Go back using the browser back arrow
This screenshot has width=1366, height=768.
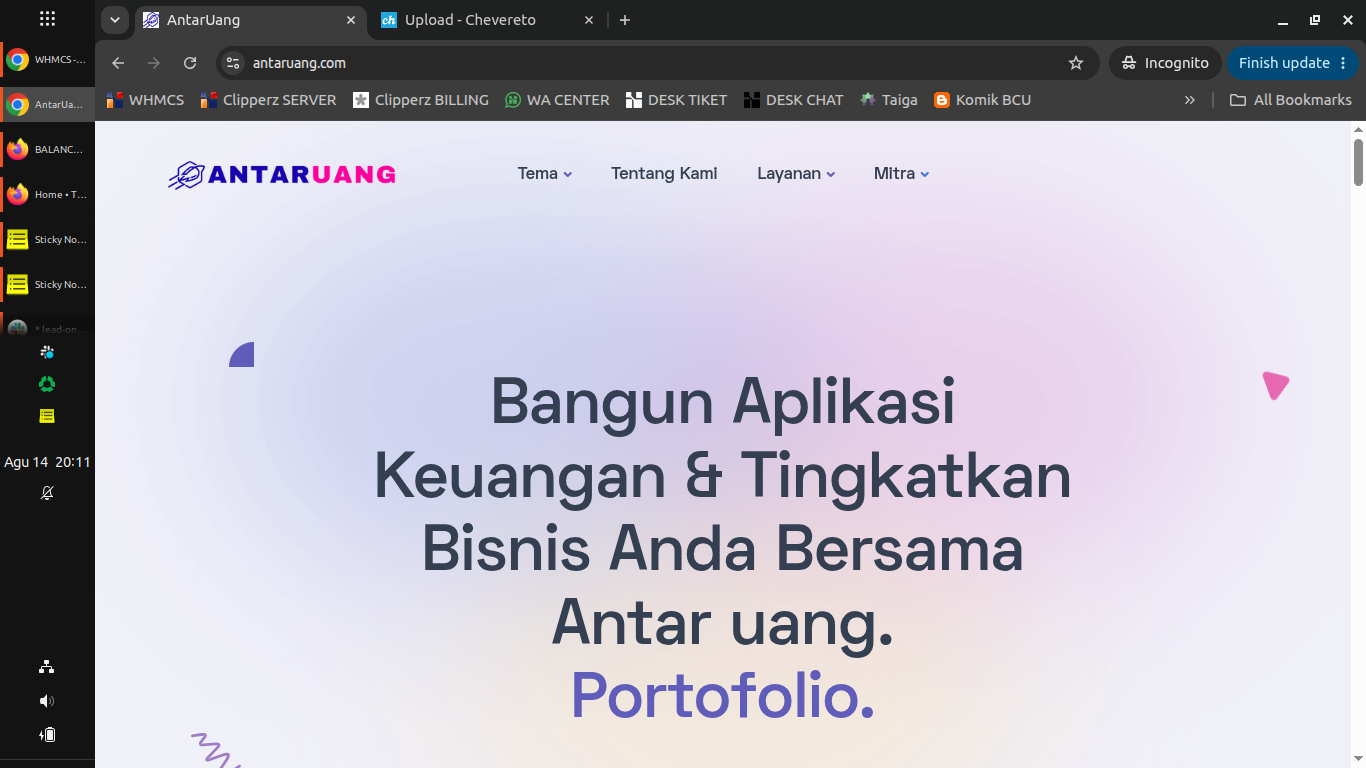pyautogui.click(x=118, y=63)
